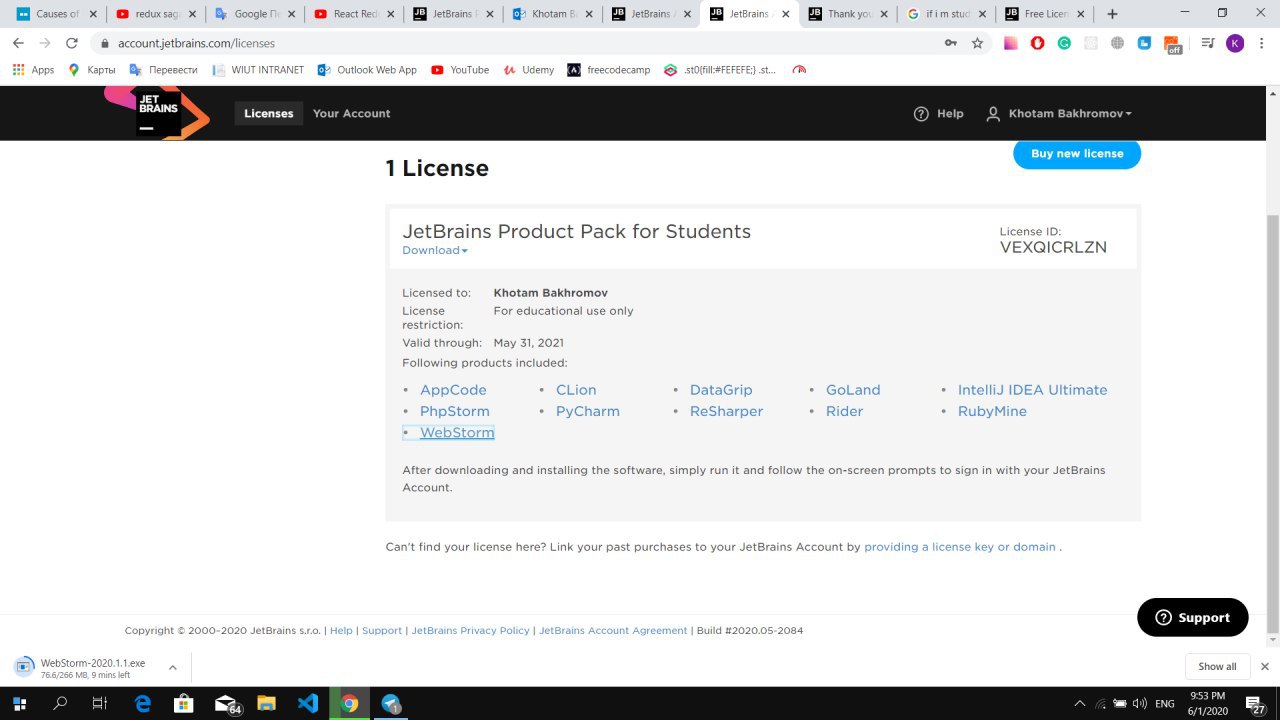Click the red ad blocker extension icon

[1038, 43]
